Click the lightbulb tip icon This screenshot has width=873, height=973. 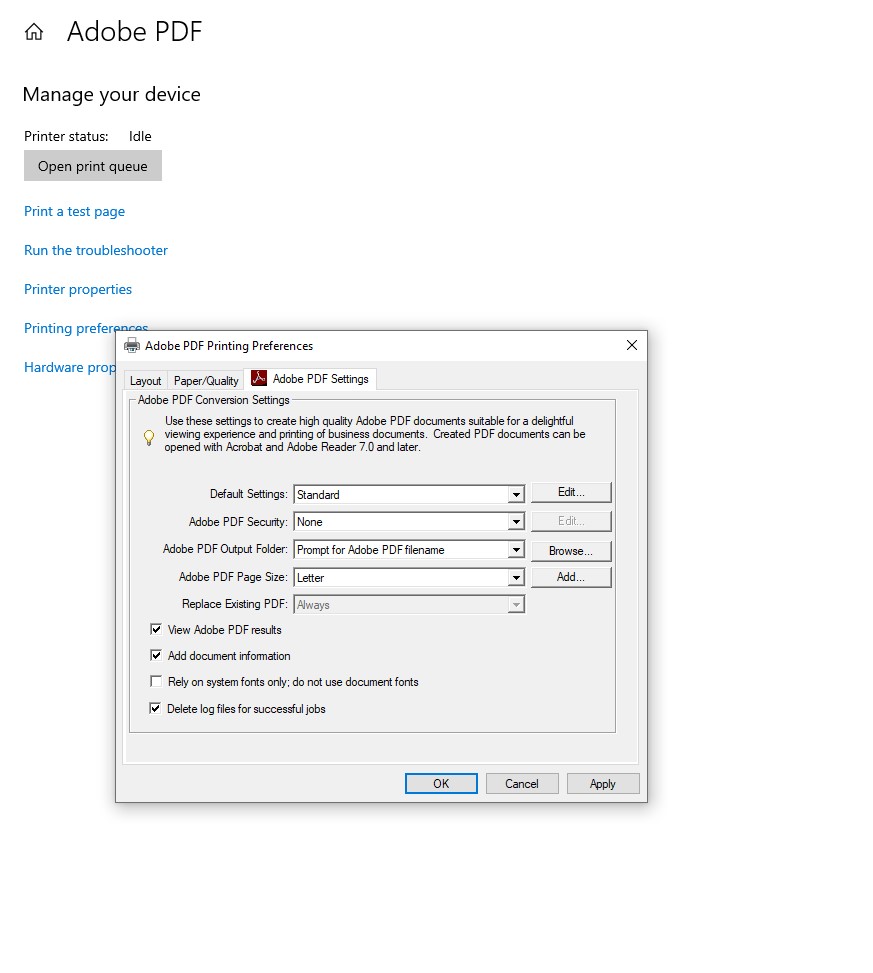point(147,438)
